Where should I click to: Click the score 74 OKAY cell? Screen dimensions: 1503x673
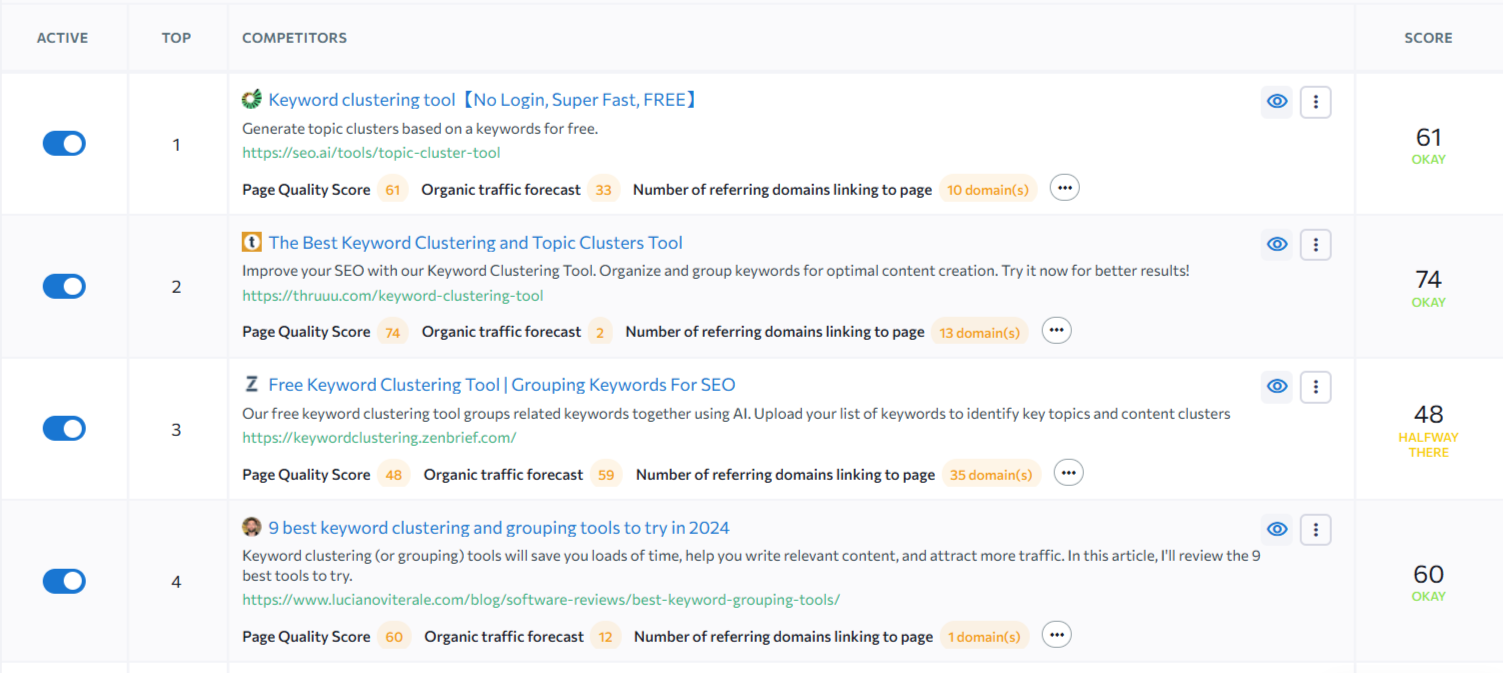coord(1428,287)
